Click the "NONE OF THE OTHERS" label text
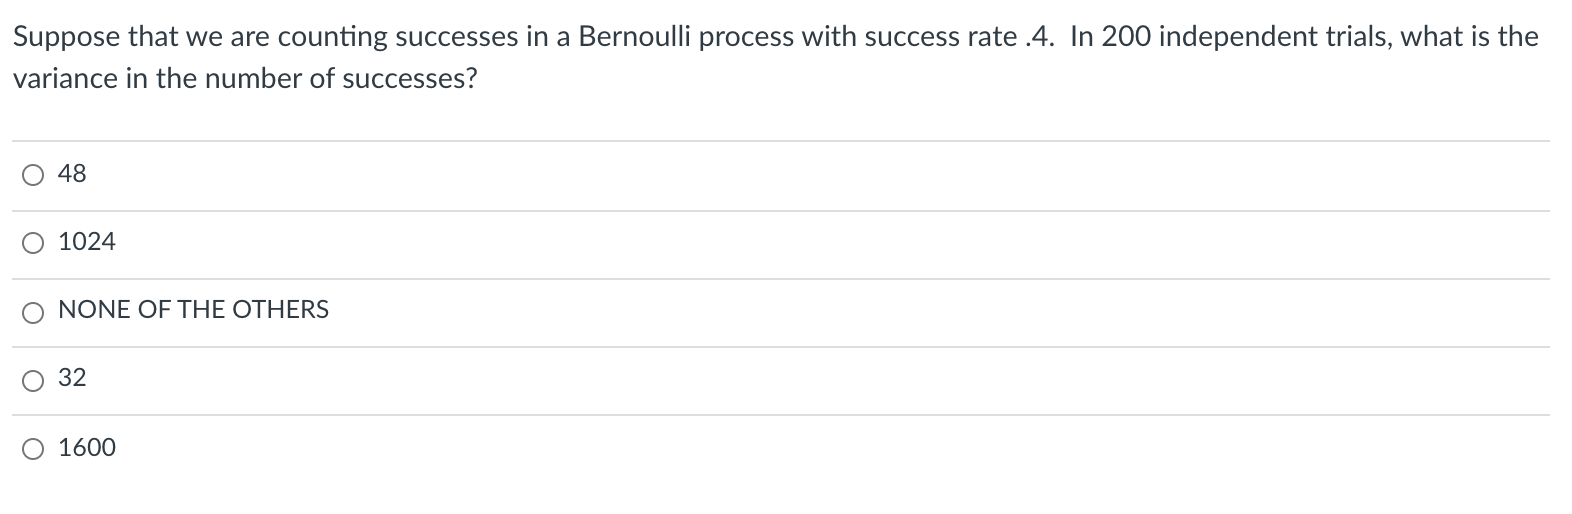The height and width of the screenshot is (514, 1572). 193,310
